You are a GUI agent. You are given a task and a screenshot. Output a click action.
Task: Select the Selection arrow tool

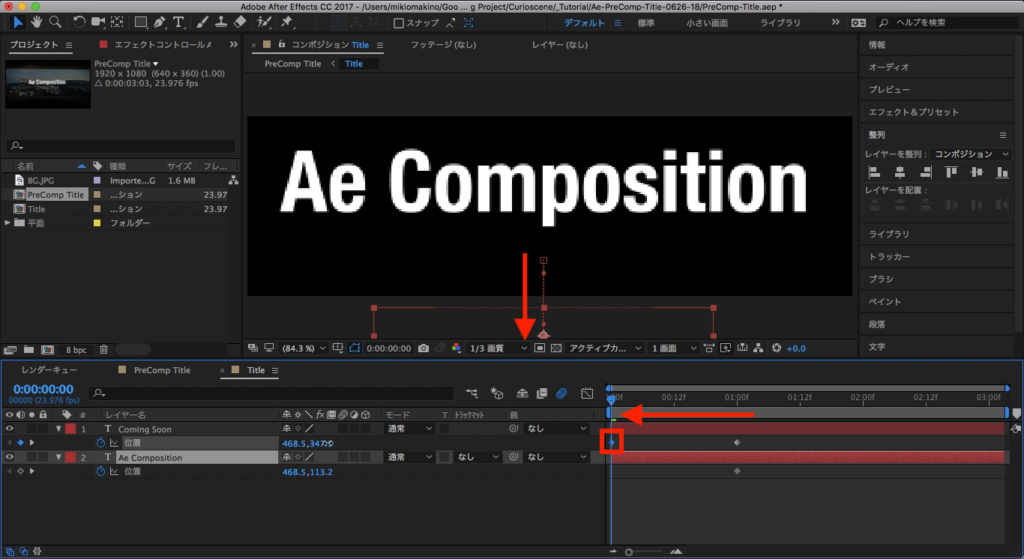(18, 22)
